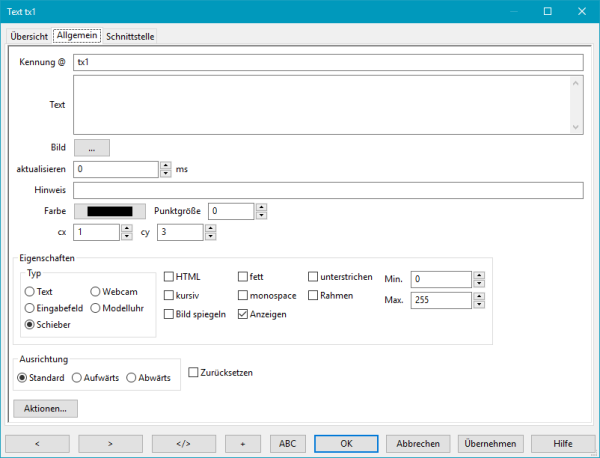This screenshot has height=458, width=600.
Task: Decrease the Punktgröße value
Action: click(261, 215)
